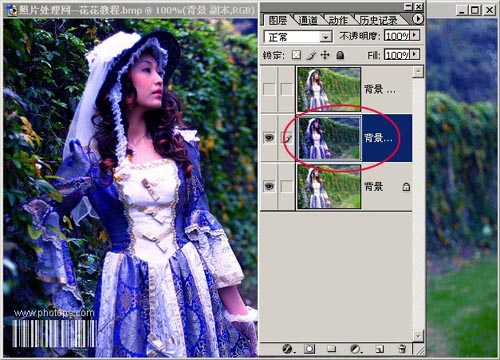Toggle link box of the top layer
The image size is (500, 360).
tap(287, 89)
